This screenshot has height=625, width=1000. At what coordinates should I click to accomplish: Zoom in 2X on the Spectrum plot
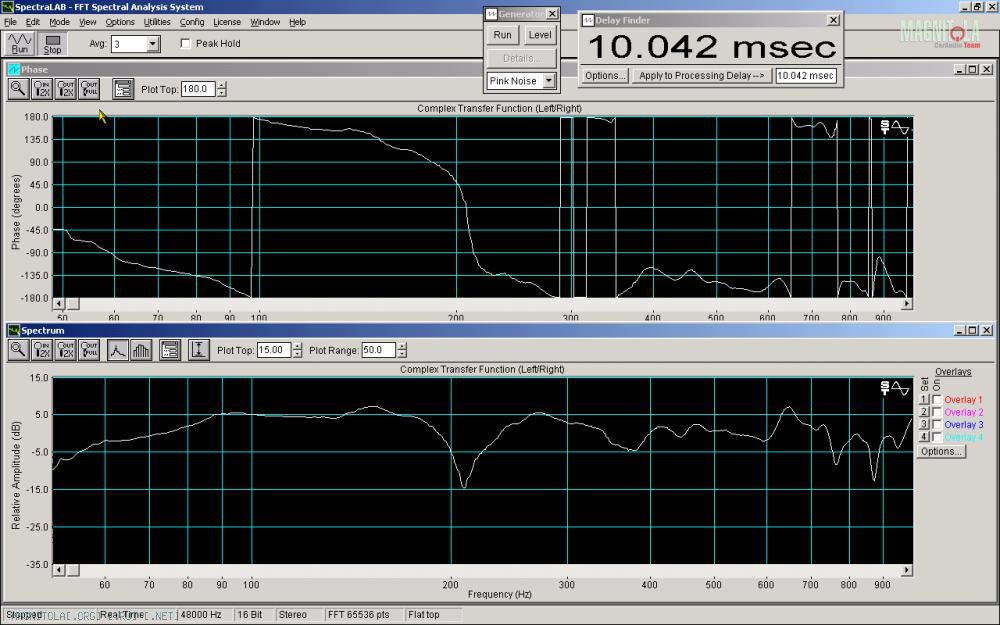pos(42,349)
